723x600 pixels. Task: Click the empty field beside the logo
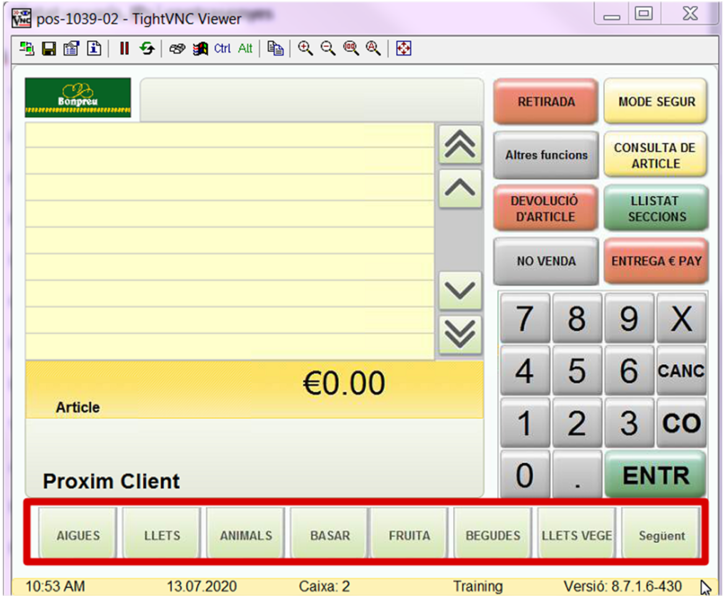[312, 98]
